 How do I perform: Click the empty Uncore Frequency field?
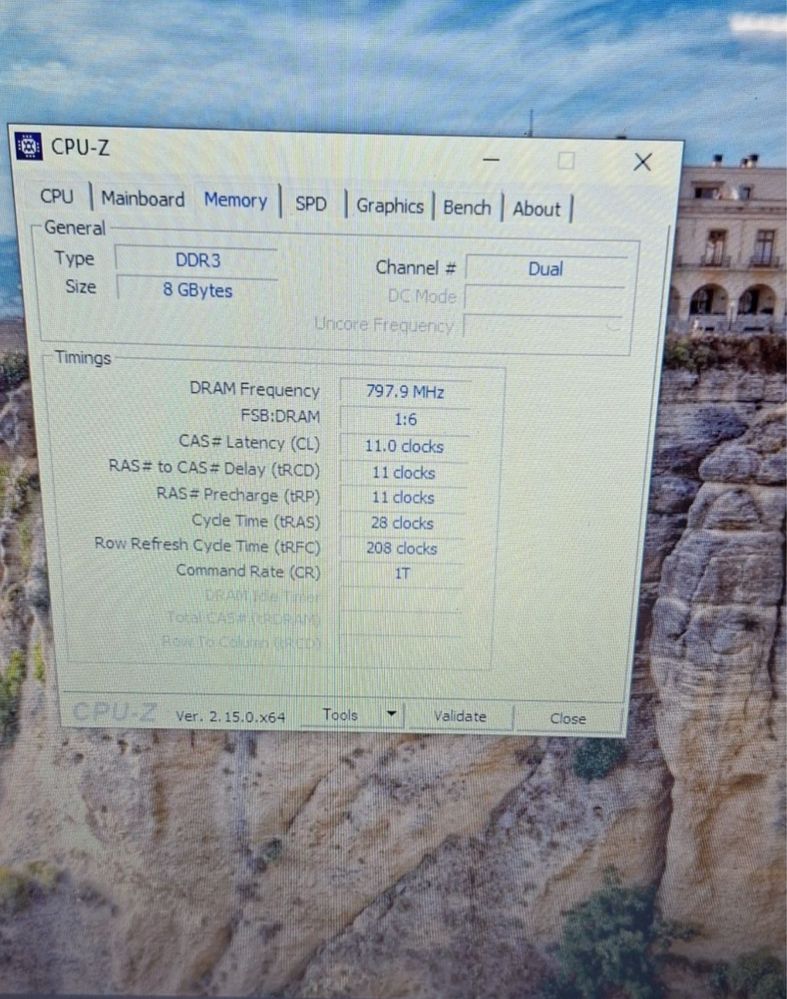point(542,326)
